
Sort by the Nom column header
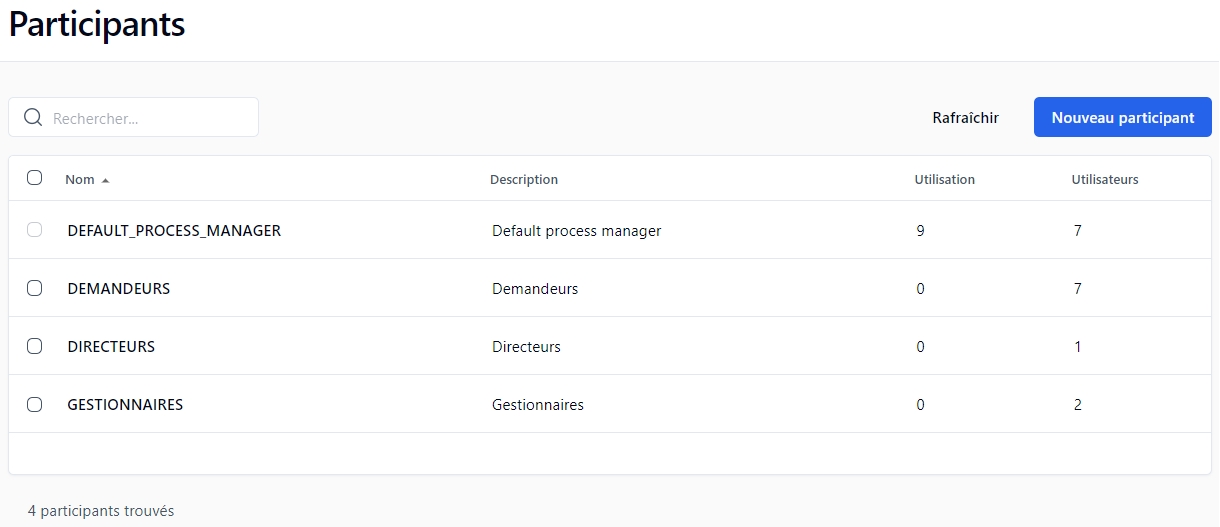[x=80, y=180]
